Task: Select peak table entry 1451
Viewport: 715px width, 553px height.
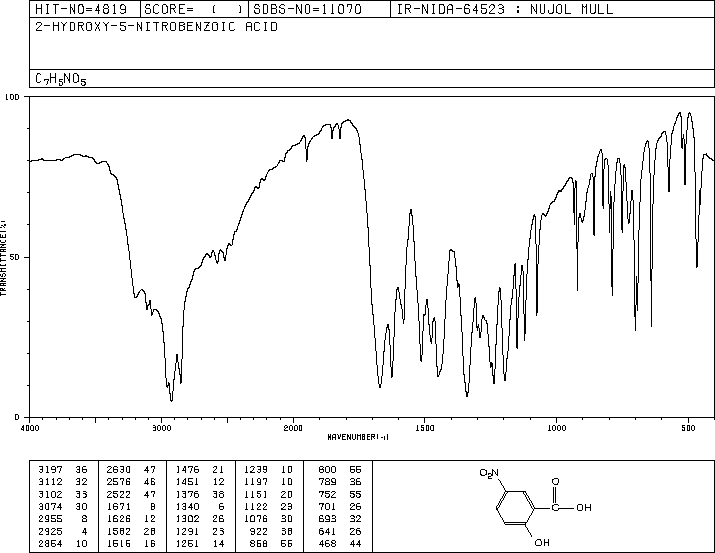Action: [x=187, y=482]
